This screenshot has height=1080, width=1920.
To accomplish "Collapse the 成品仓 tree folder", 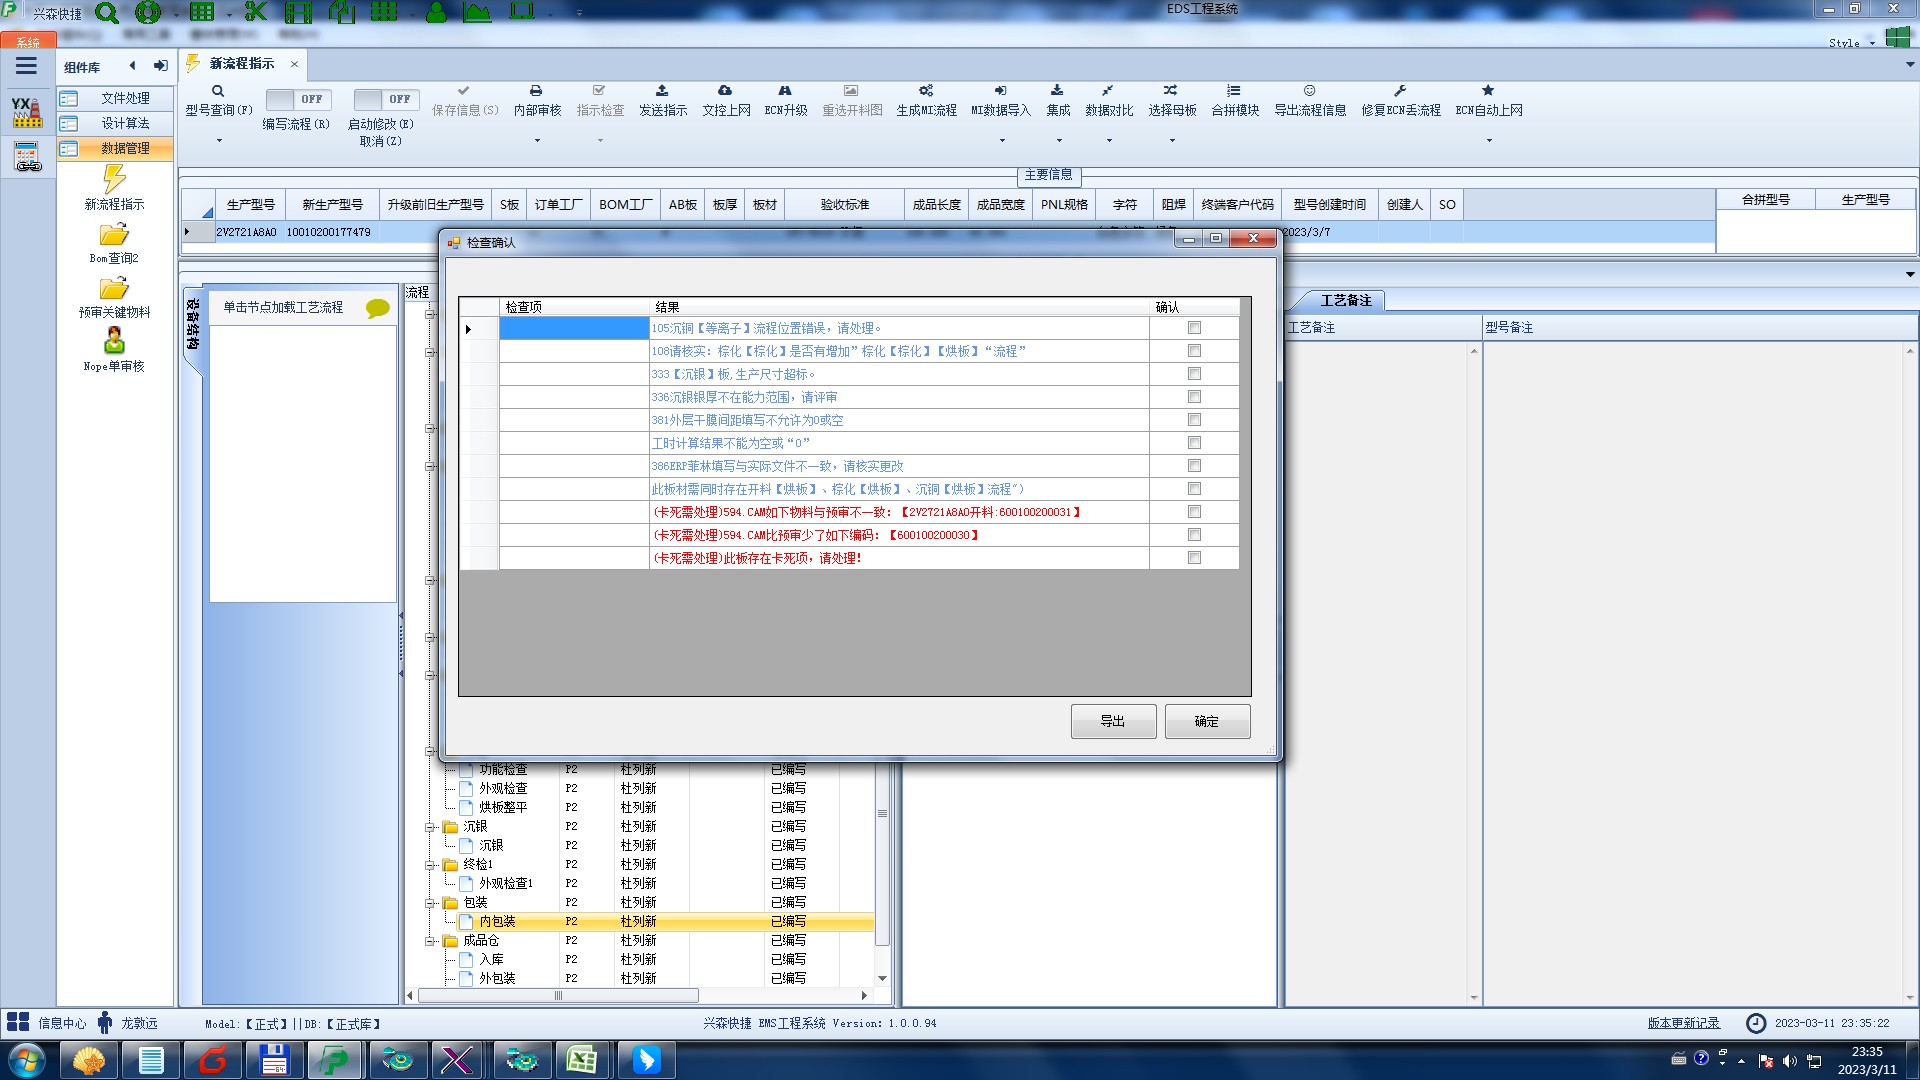I will click(x=430, y=941).
